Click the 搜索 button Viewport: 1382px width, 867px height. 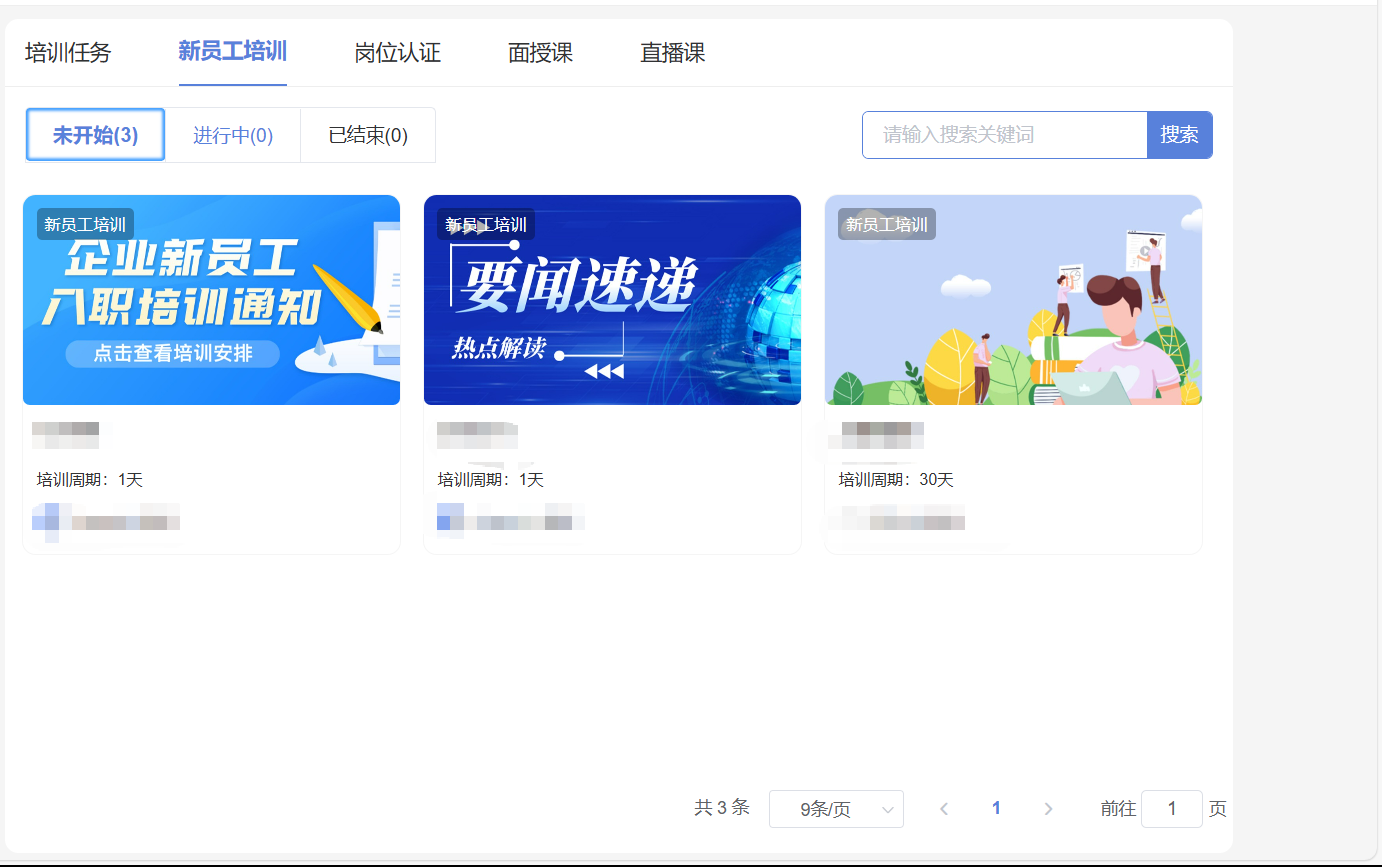point(1180,135)
